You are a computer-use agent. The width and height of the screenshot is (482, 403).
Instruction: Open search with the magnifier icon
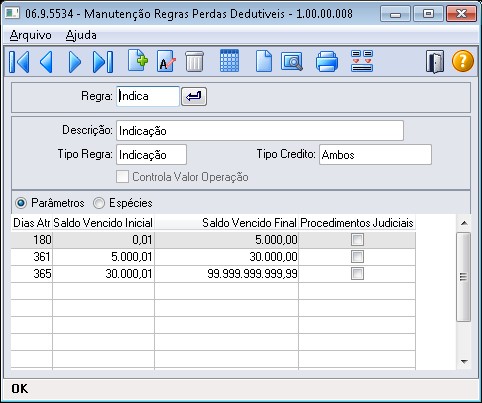click(292, 61)
